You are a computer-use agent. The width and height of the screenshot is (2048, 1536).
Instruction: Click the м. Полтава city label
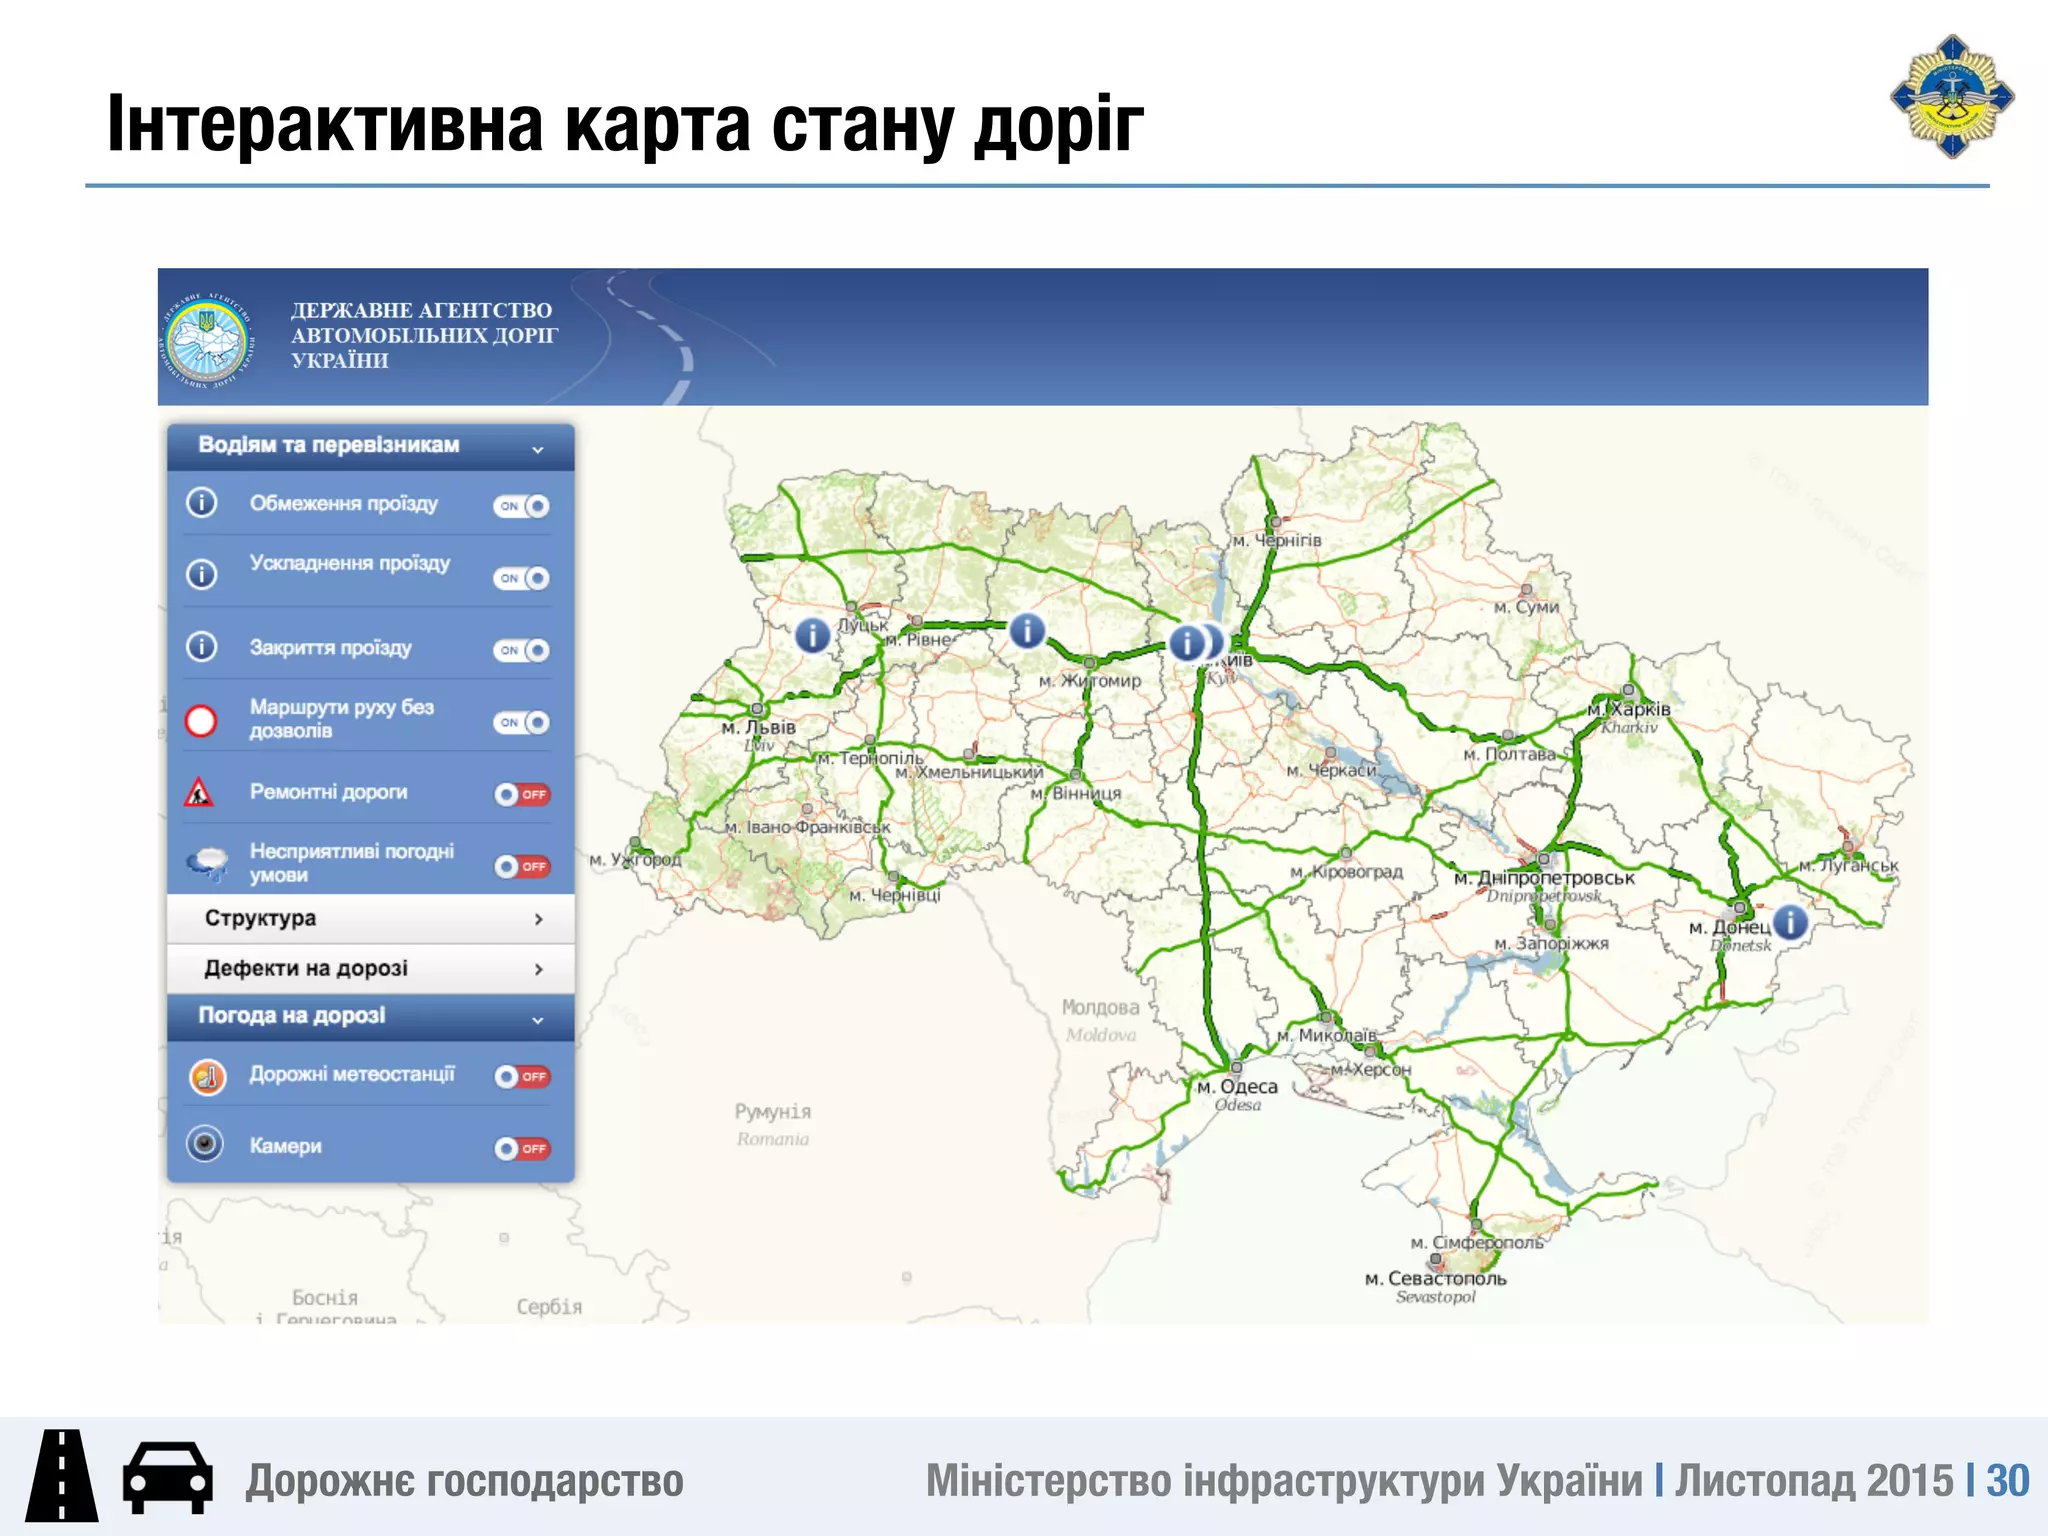(1510, 754)
